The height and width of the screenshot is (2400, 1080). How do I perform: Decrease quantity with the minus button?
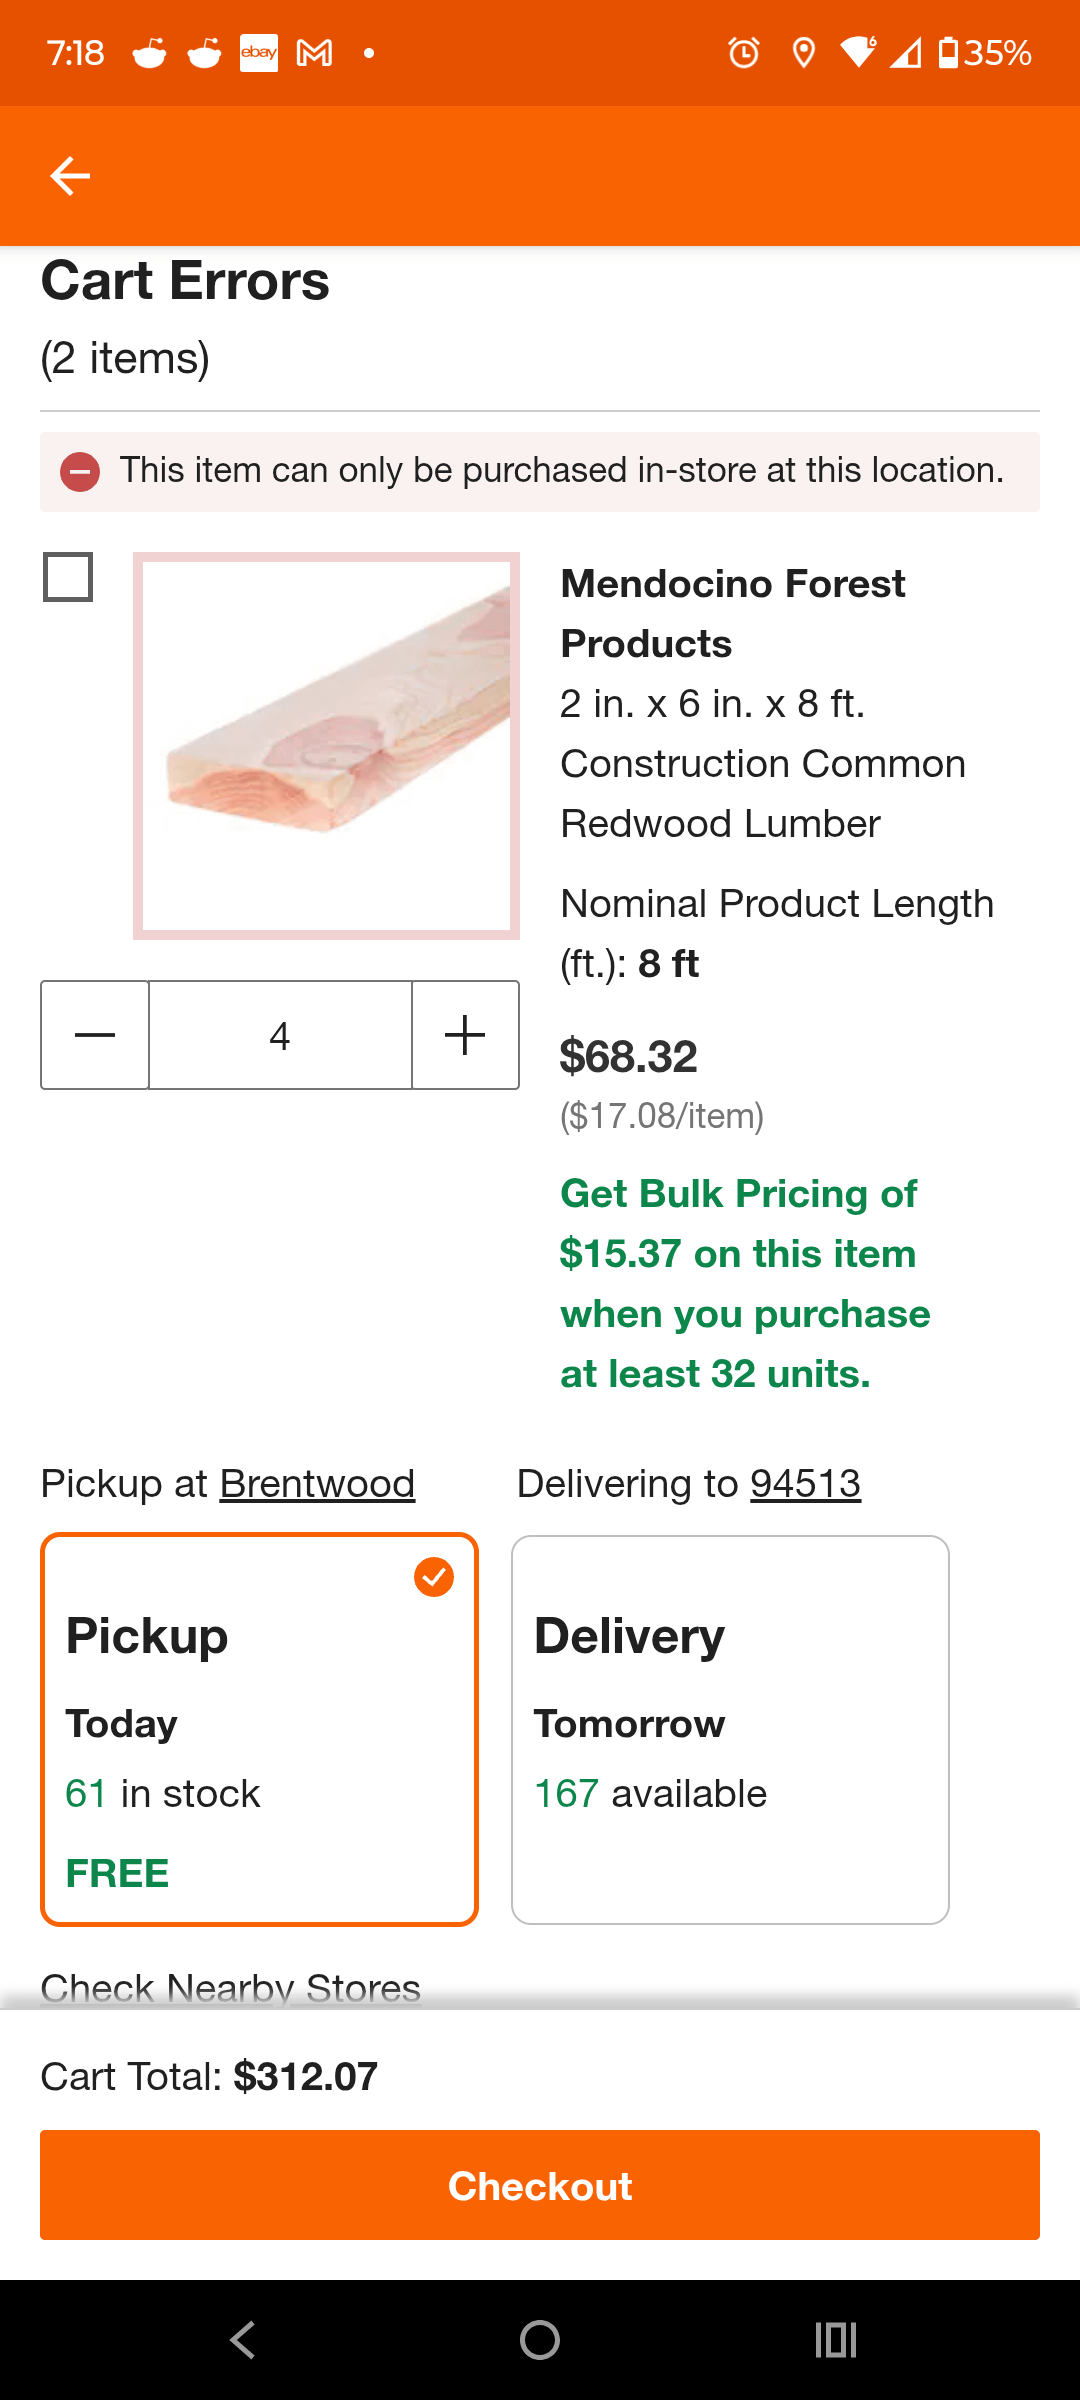(x=95, y=1035)
